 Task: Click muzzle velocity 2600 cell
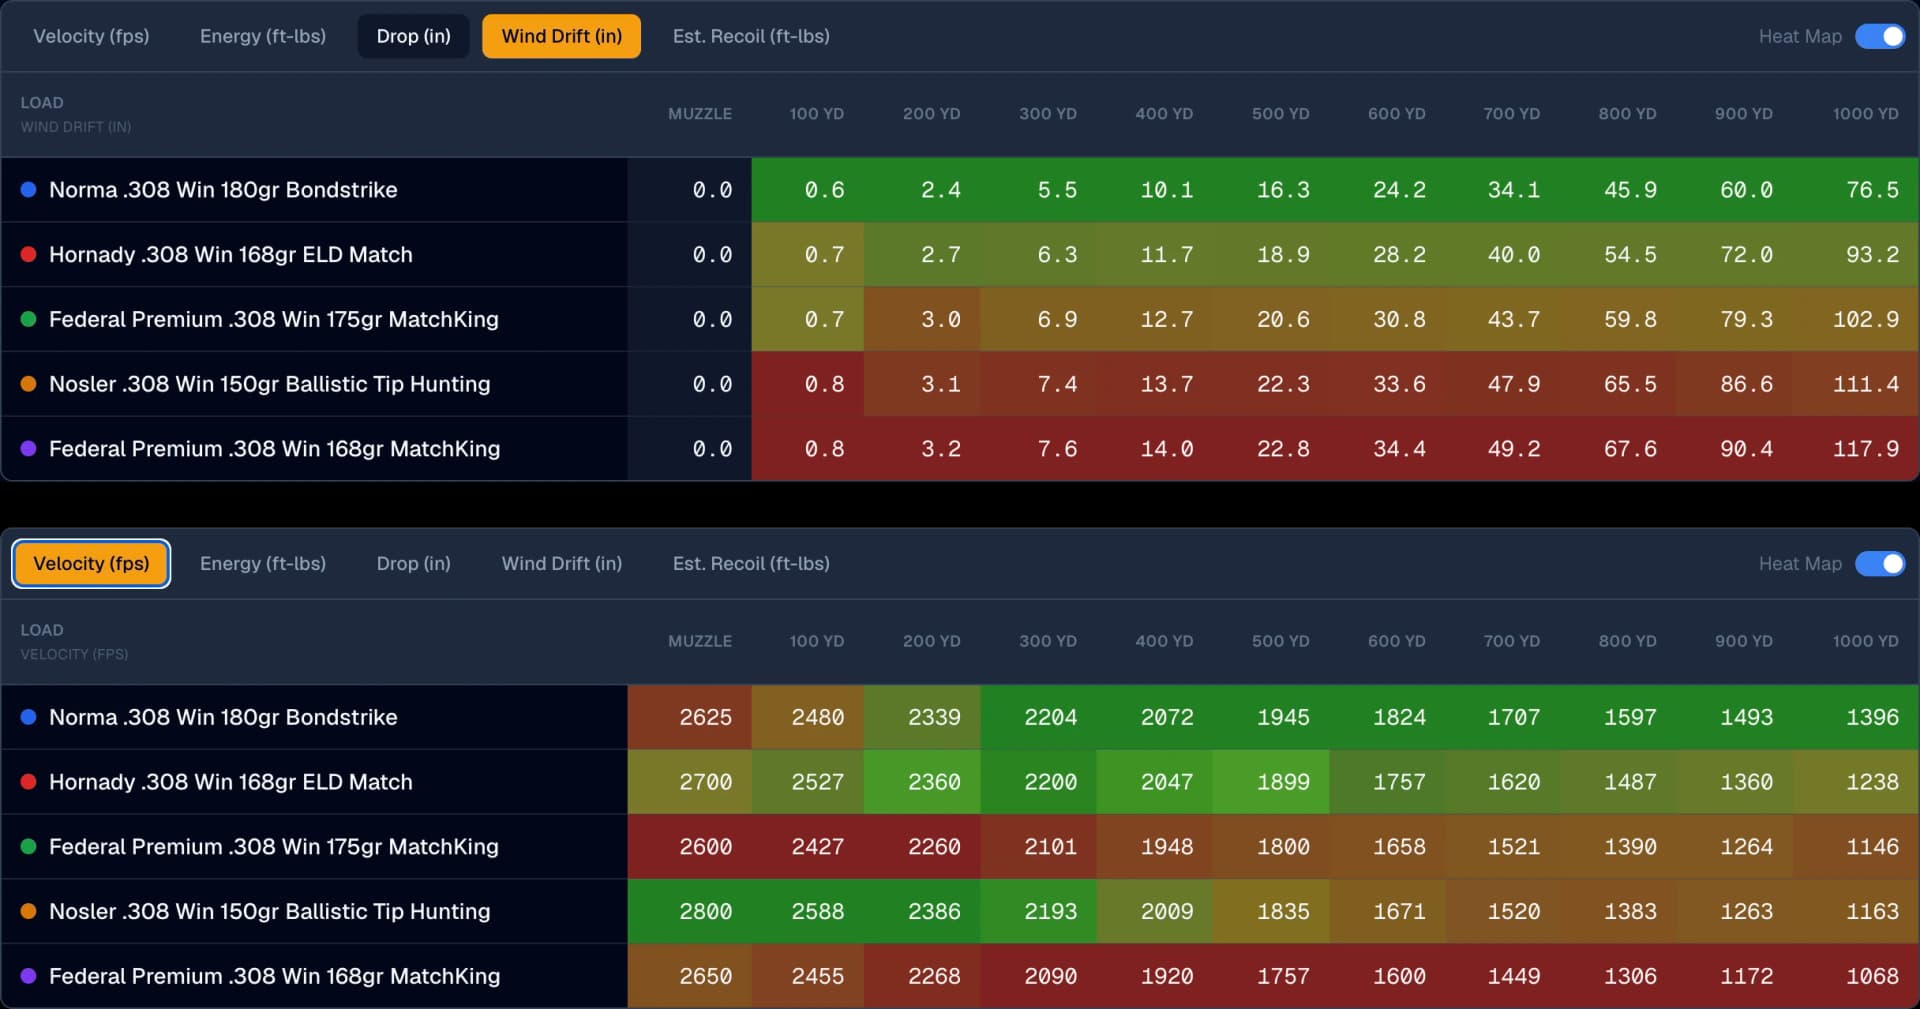tap(690, 847)
